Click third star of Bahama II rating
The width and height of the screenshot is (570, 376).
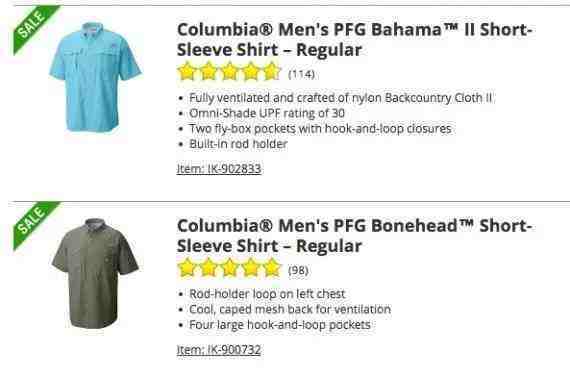229,71
